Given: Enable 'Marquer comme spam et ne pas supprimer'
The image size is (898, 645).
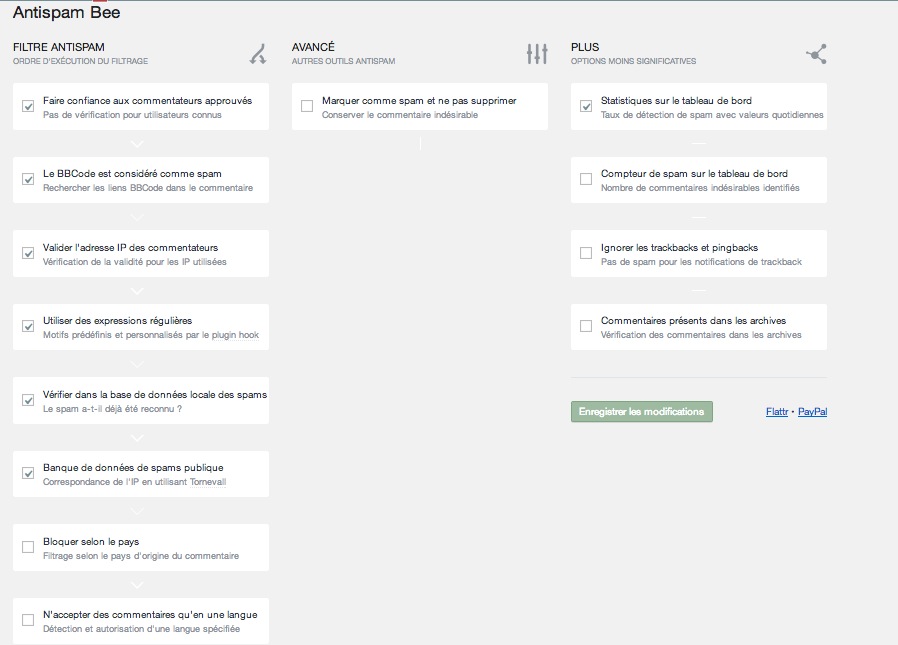Looking at the screenshot, I should pyautogui.click(x=307, y=106).
